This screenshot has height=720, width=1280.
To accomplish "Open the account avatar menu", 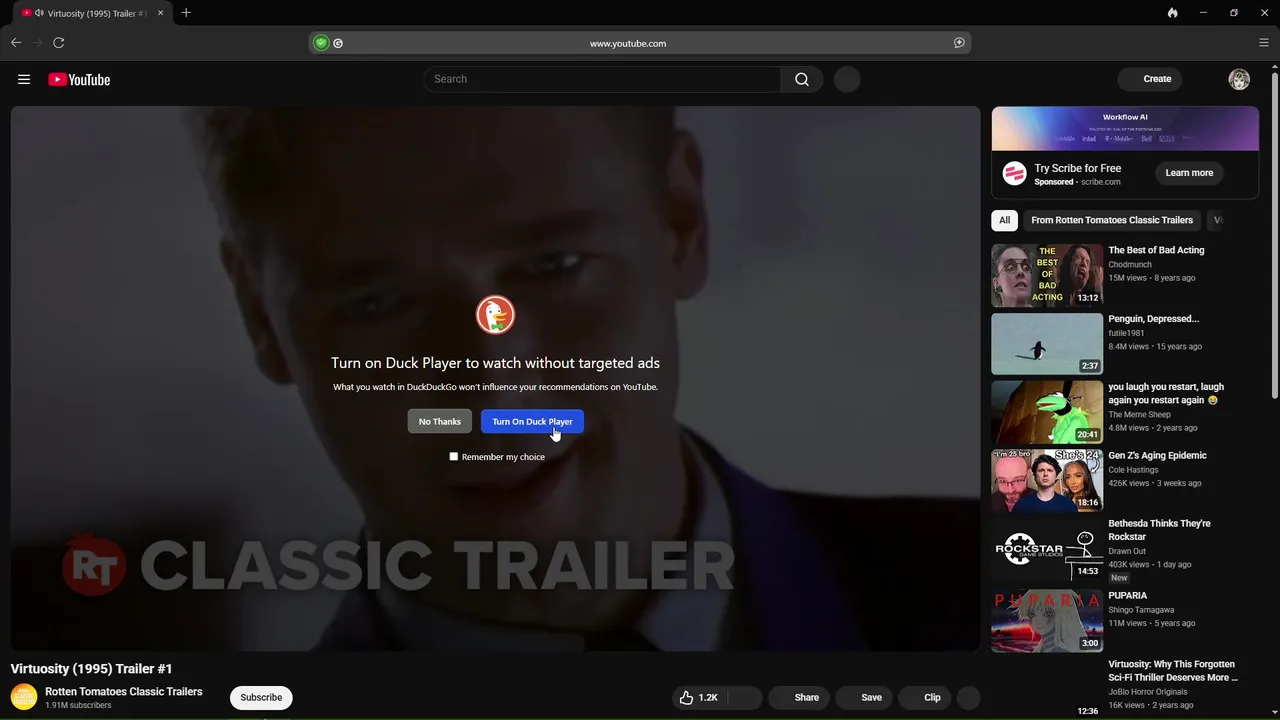I will pos(1239,79).
